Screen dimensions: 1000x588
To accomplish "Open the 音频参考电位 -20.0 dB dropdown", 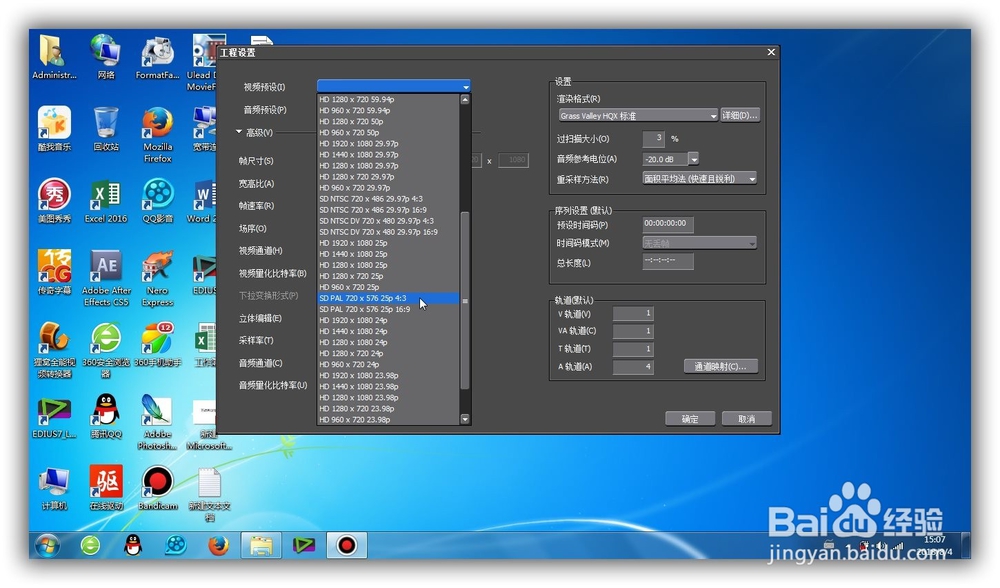I will pyautogui.click(x=693, y=159).
